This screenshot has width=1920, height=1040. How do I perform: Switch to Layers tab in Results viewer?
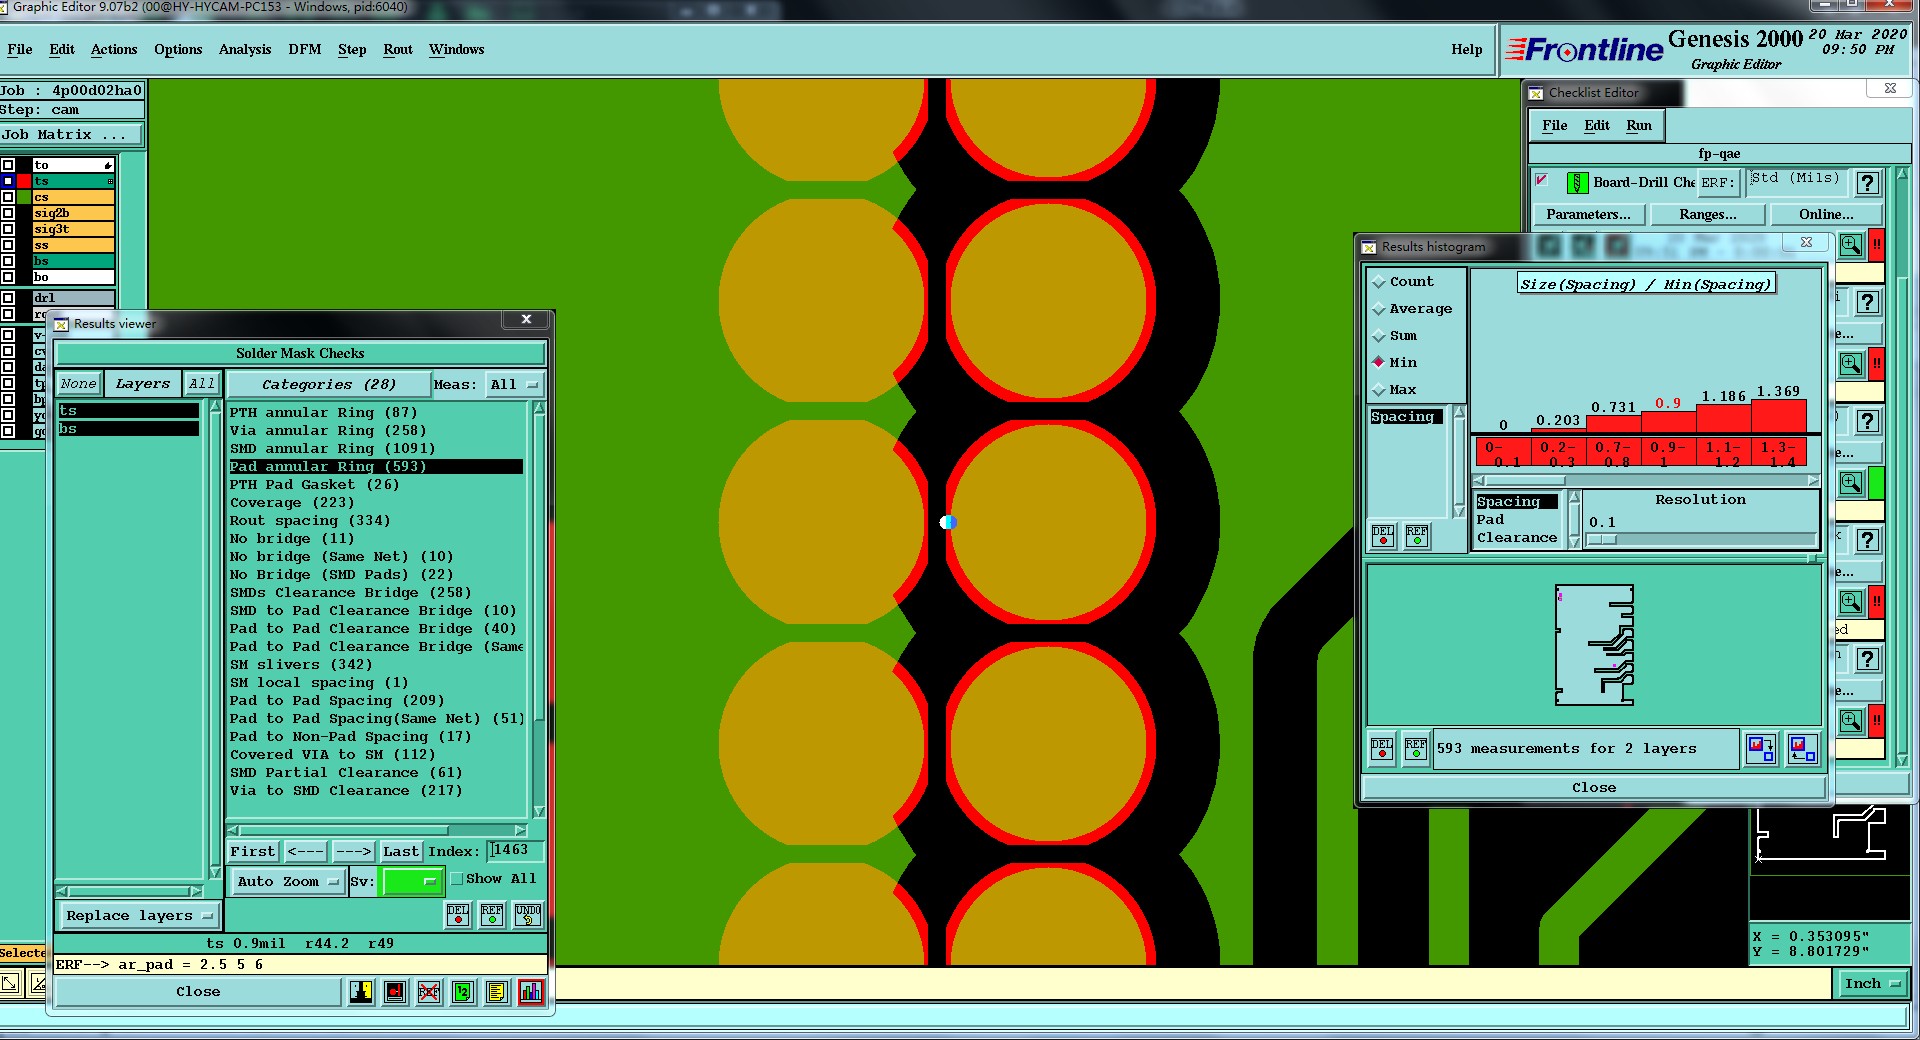143,383
